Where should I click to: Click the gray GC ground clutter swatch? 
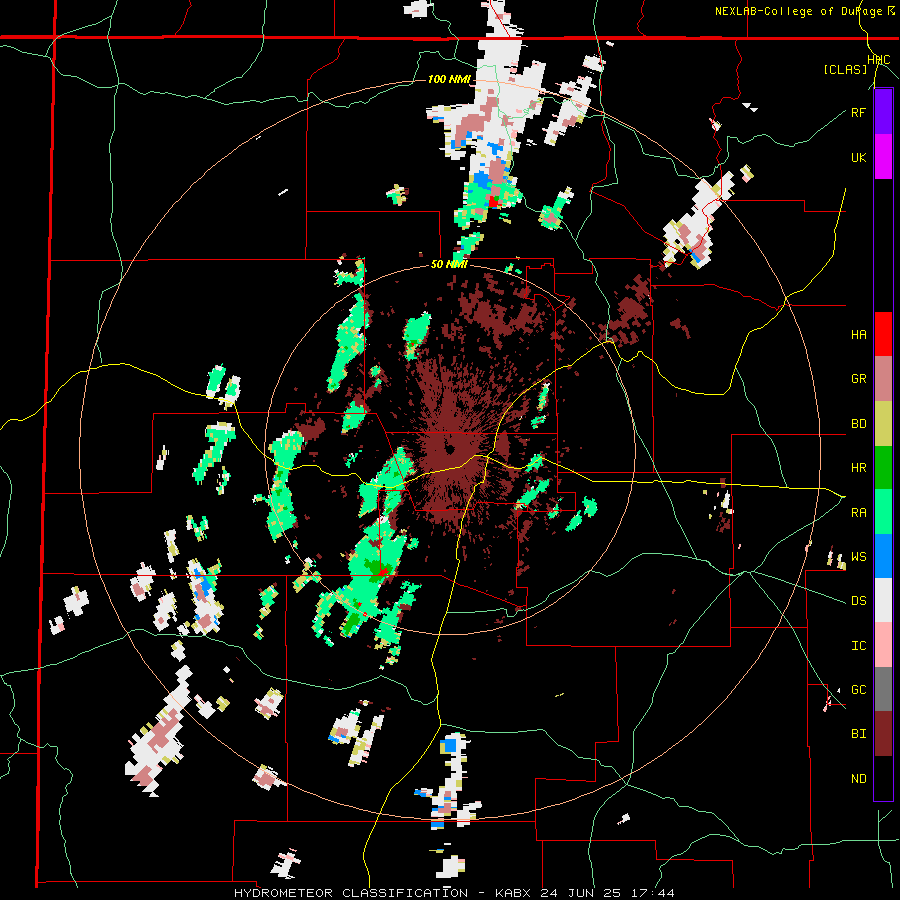883,689
